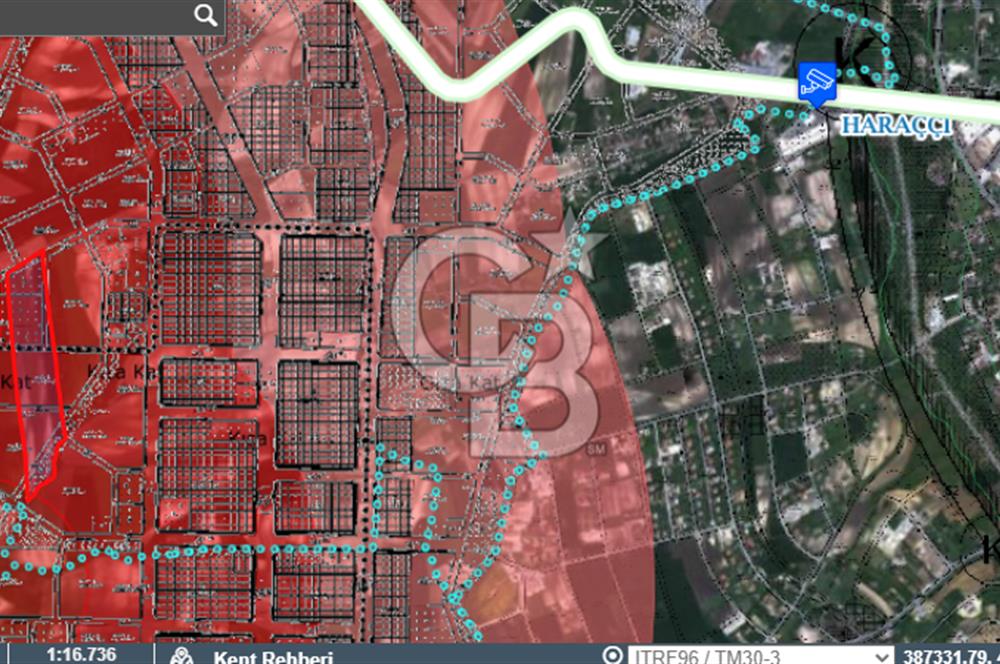Open the blue traffic camera marker

tap(817, 85)
